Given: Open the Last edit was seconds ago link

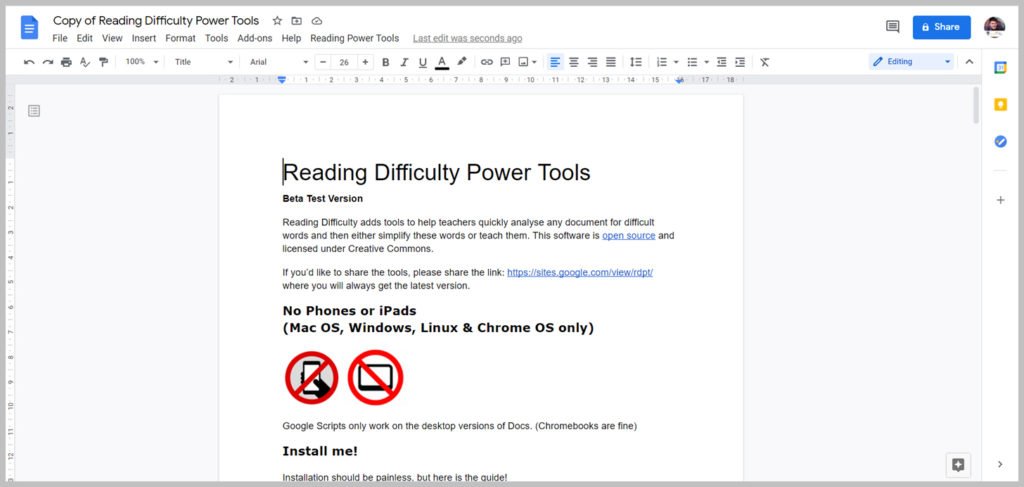Looking at the screenshot, I should (467, 39).
